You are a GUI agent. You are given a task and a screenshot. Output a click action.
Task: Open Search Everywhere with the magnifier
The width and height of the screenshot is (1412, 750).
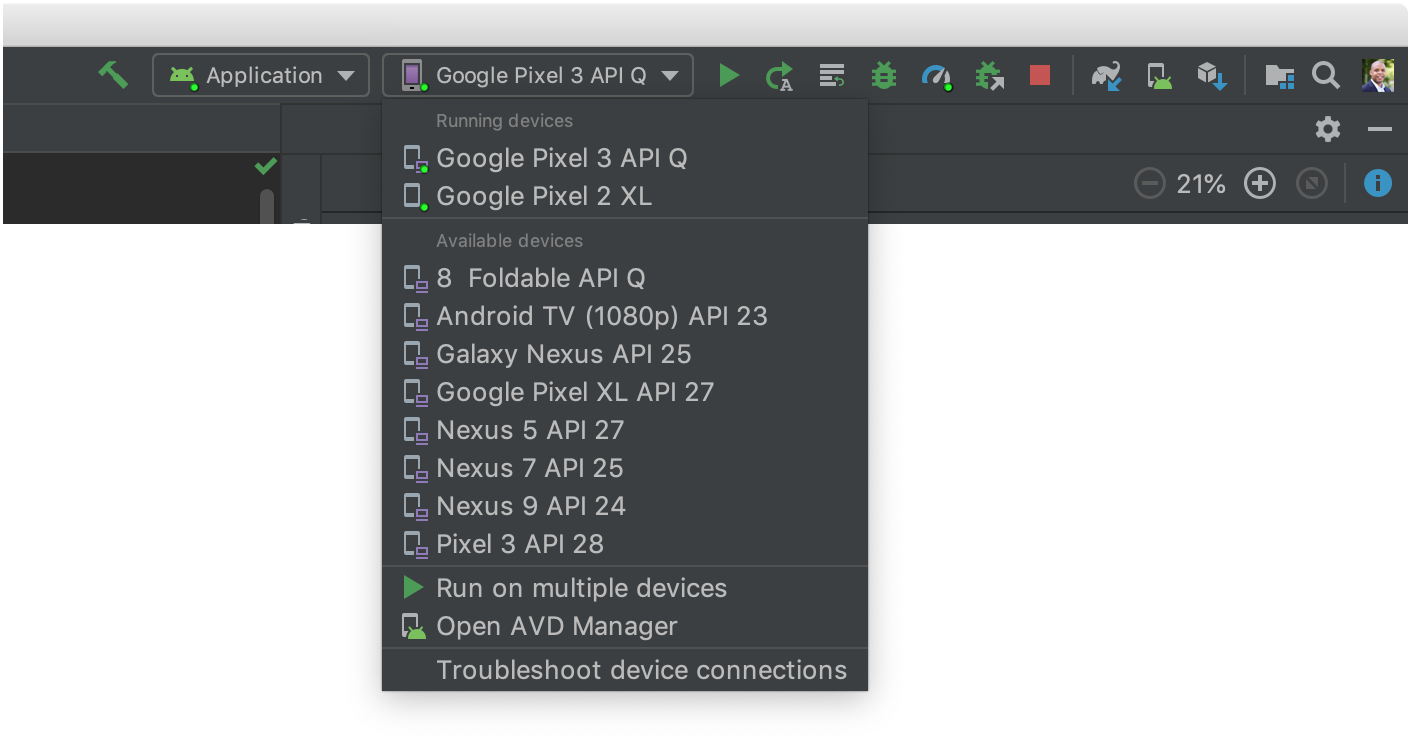click(1326, 75)
